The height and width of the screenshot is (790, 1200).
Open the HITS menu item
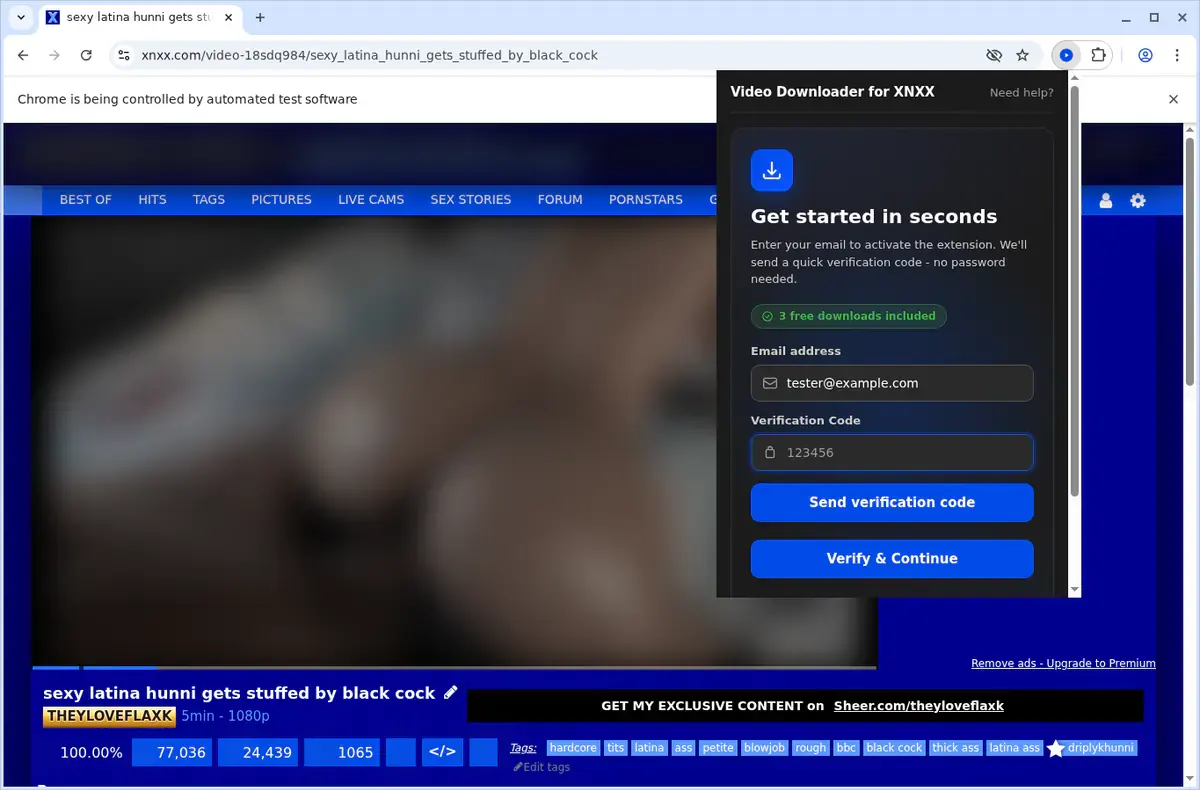(152, 200)
